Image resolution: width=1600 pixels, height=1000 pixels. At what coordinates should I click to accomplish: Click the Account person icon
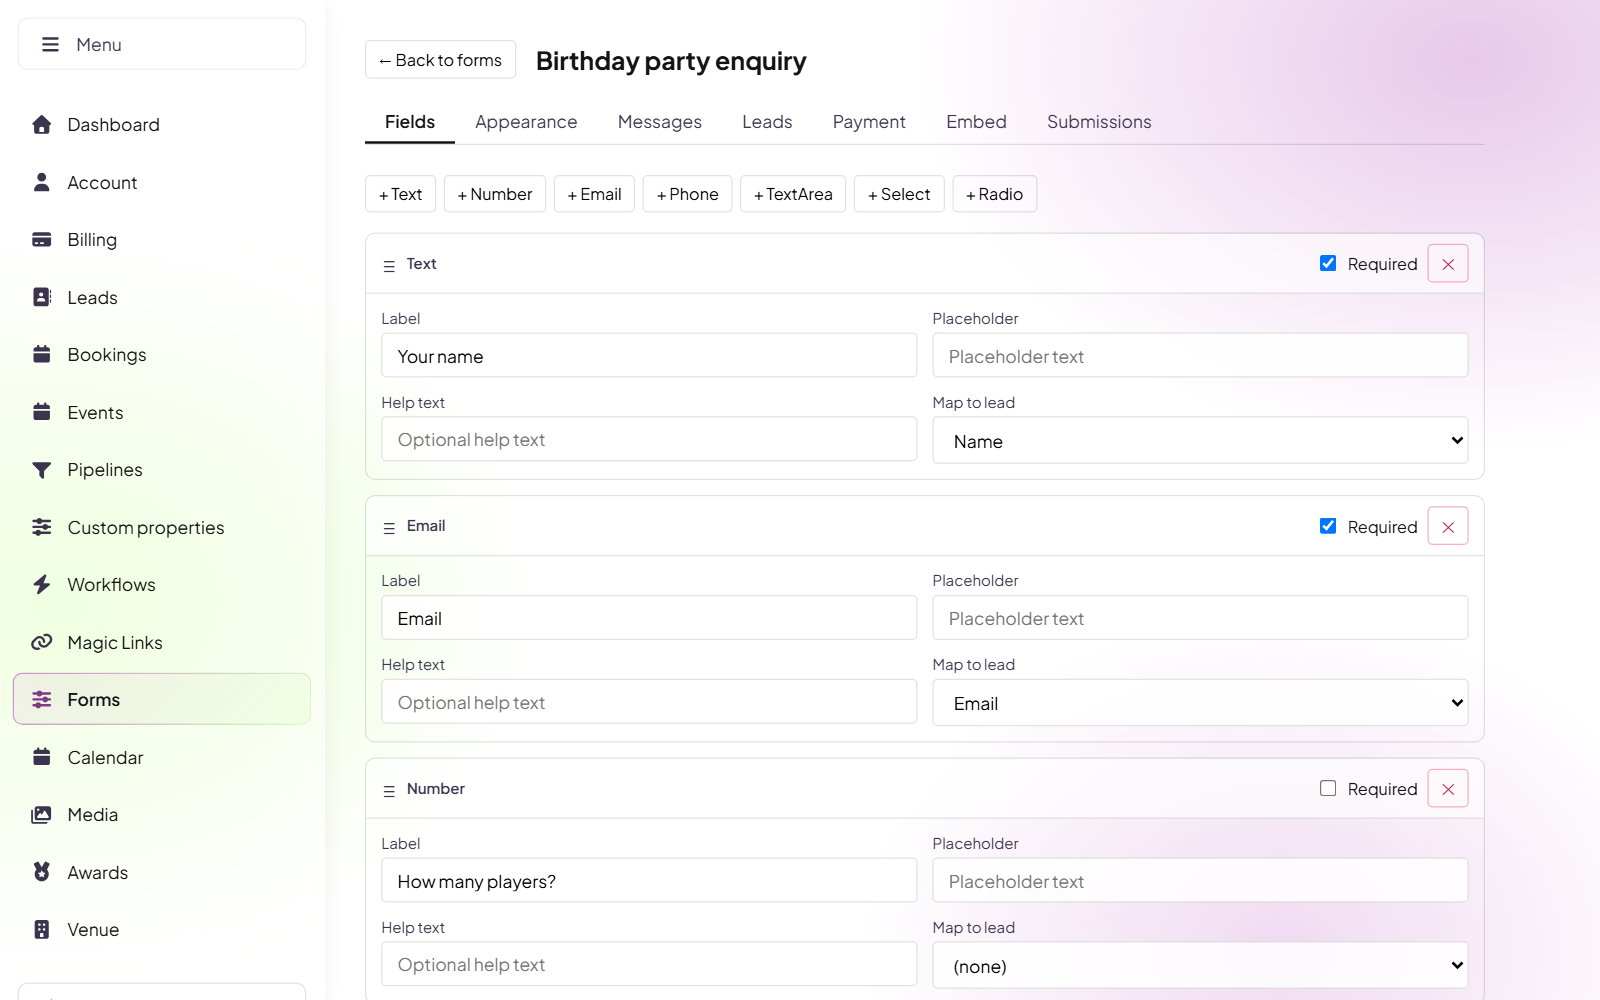(x=41, y=182)
